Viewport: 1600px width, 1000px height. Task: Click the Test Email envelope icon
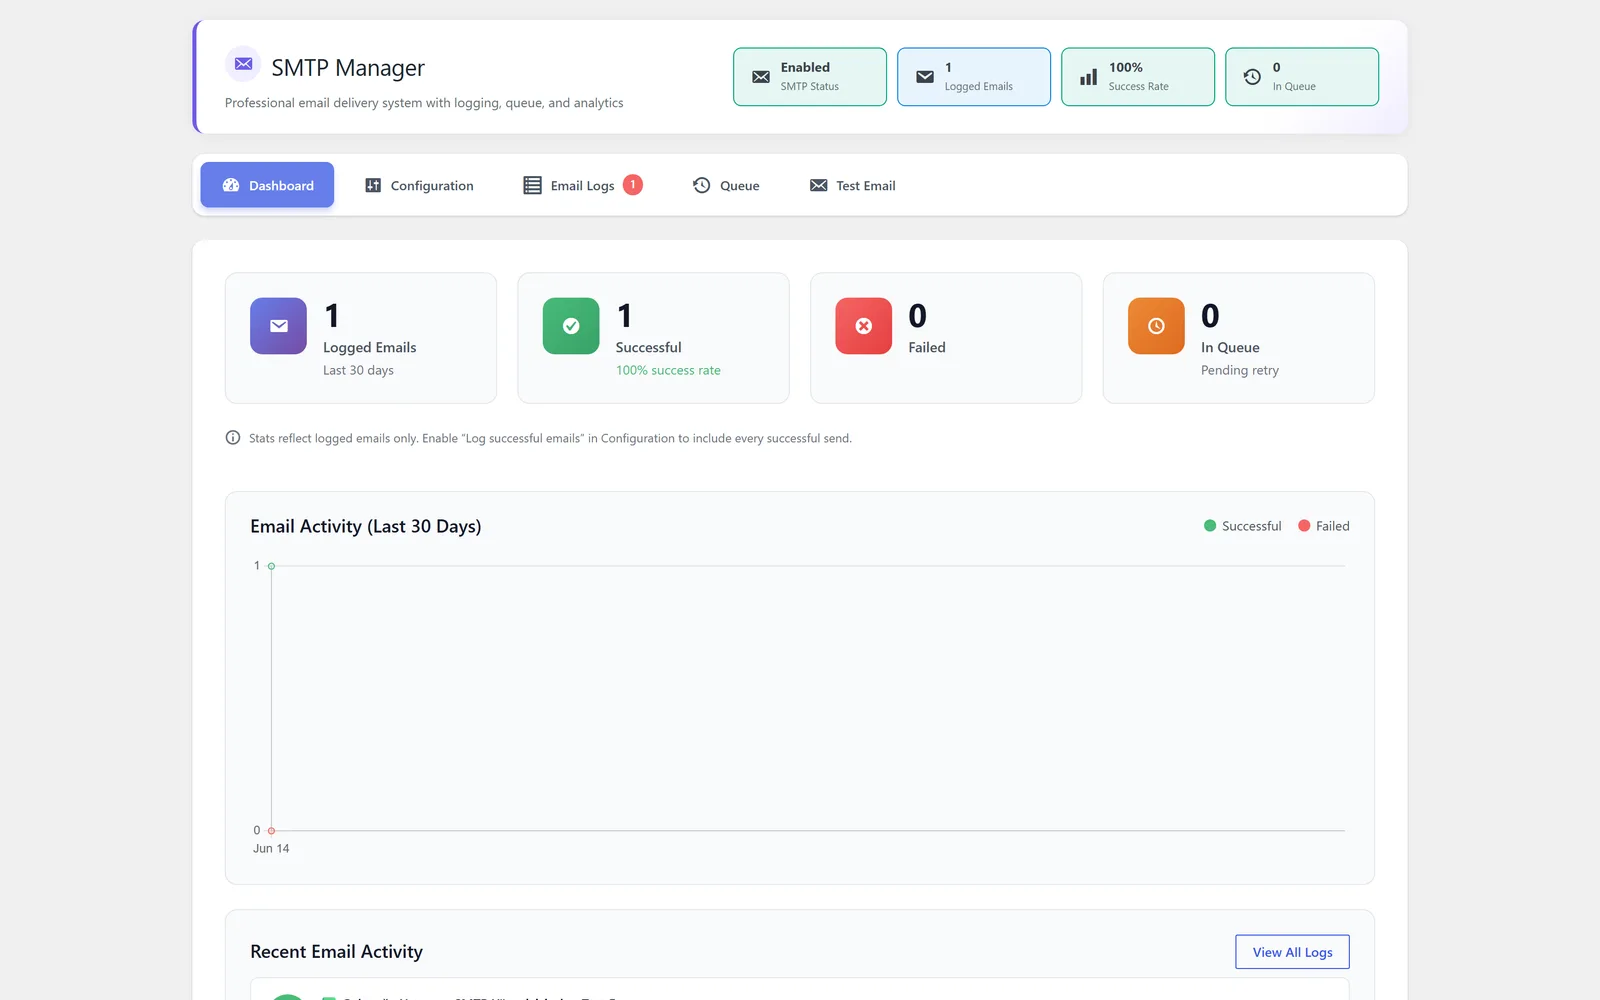click(x=818, y=185)
